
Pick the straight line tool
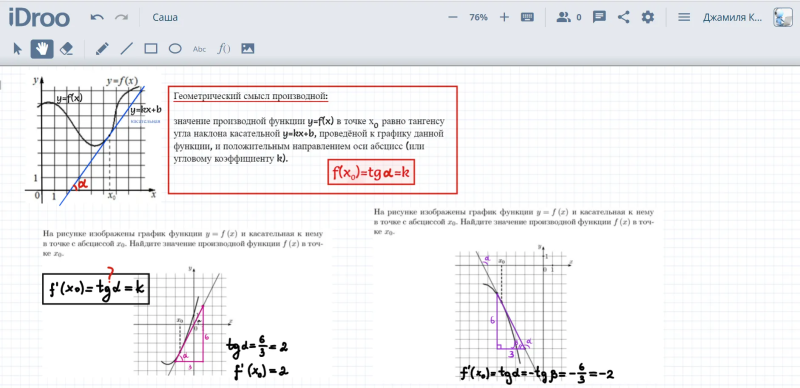126,49
